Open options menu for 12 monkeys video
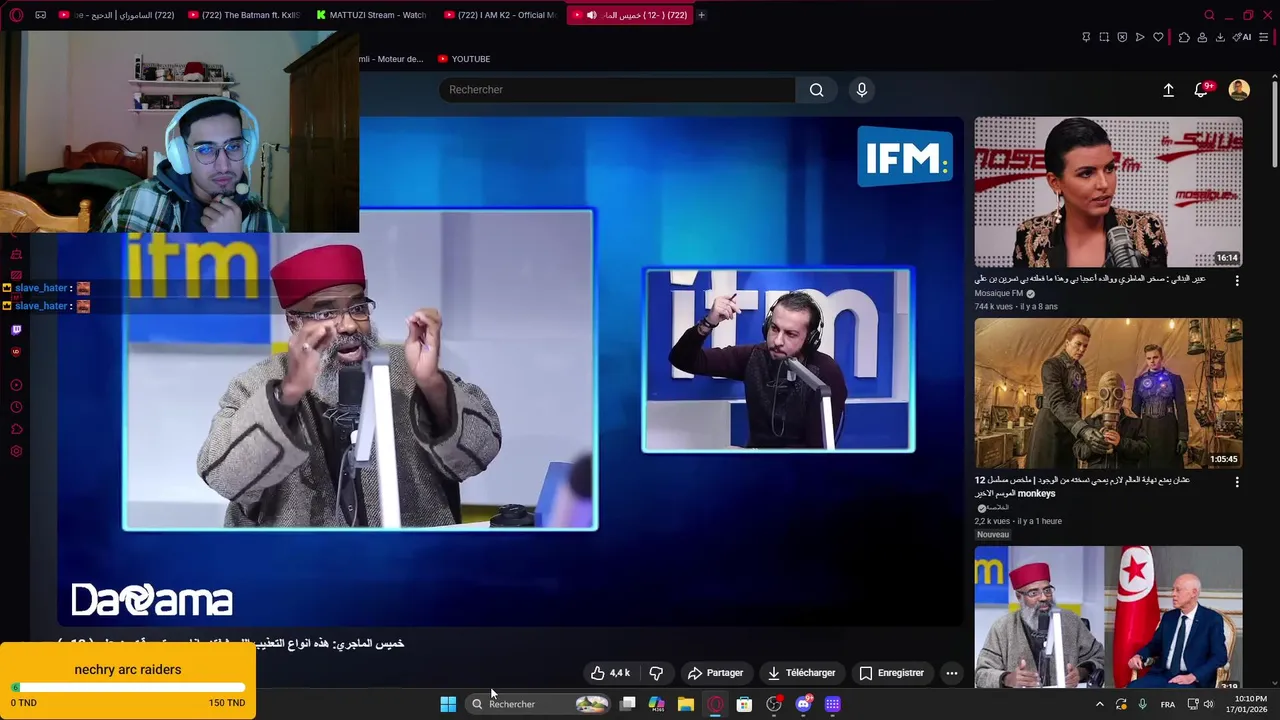The image size is (1280, 720). tap(1237, 482)
